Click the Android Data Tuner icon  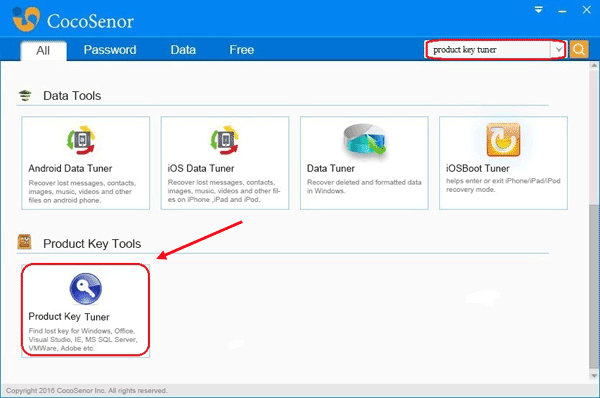pos(81,140)
